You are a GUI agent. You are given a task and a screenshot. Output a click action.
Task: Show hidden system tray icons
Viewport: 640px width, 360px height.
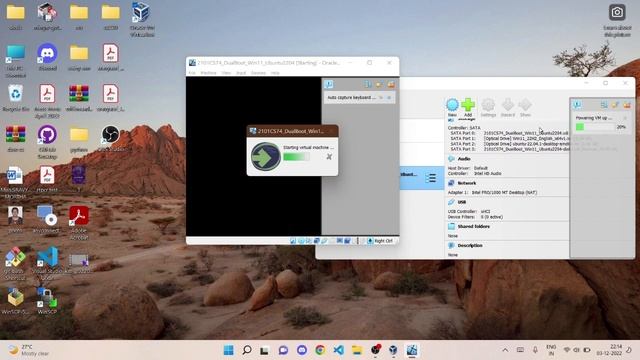tap(505, 350)
